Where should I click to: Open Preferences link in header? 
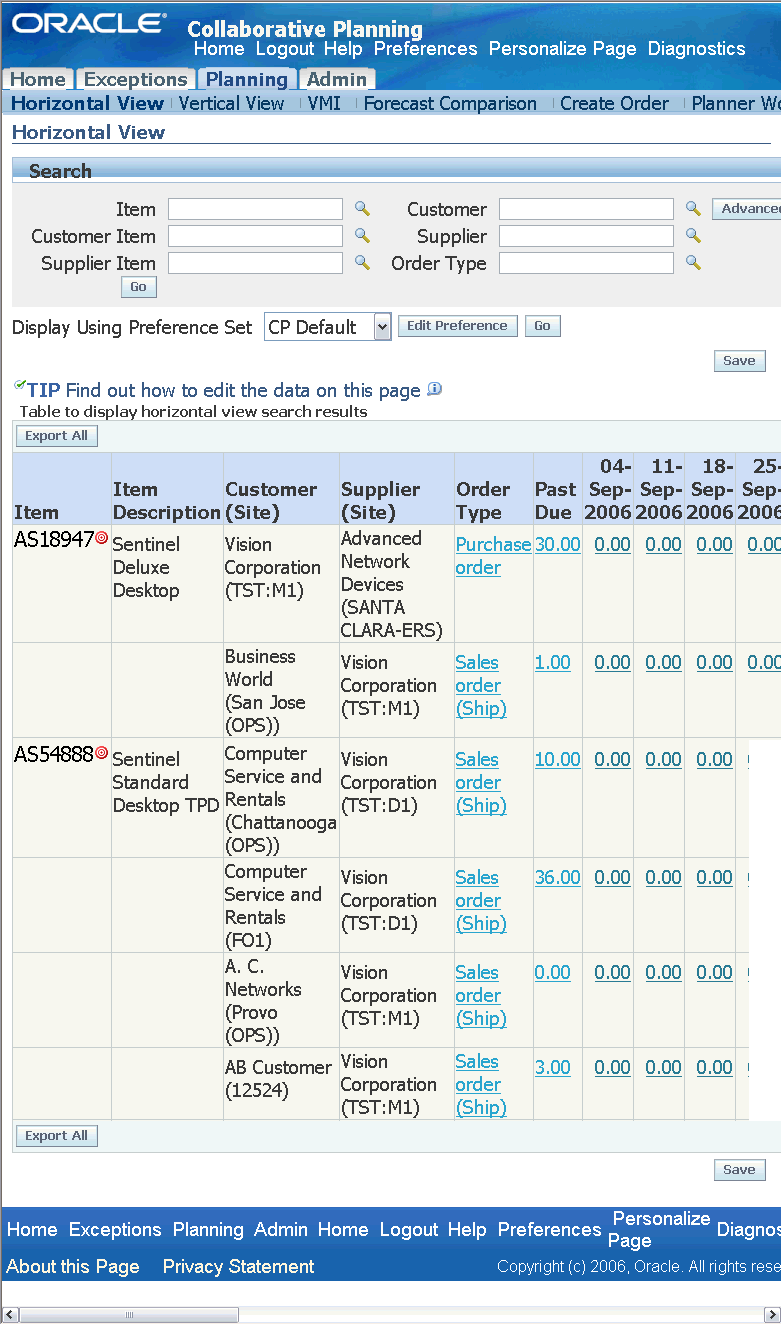pyautogui.click(x=425, y=49)
